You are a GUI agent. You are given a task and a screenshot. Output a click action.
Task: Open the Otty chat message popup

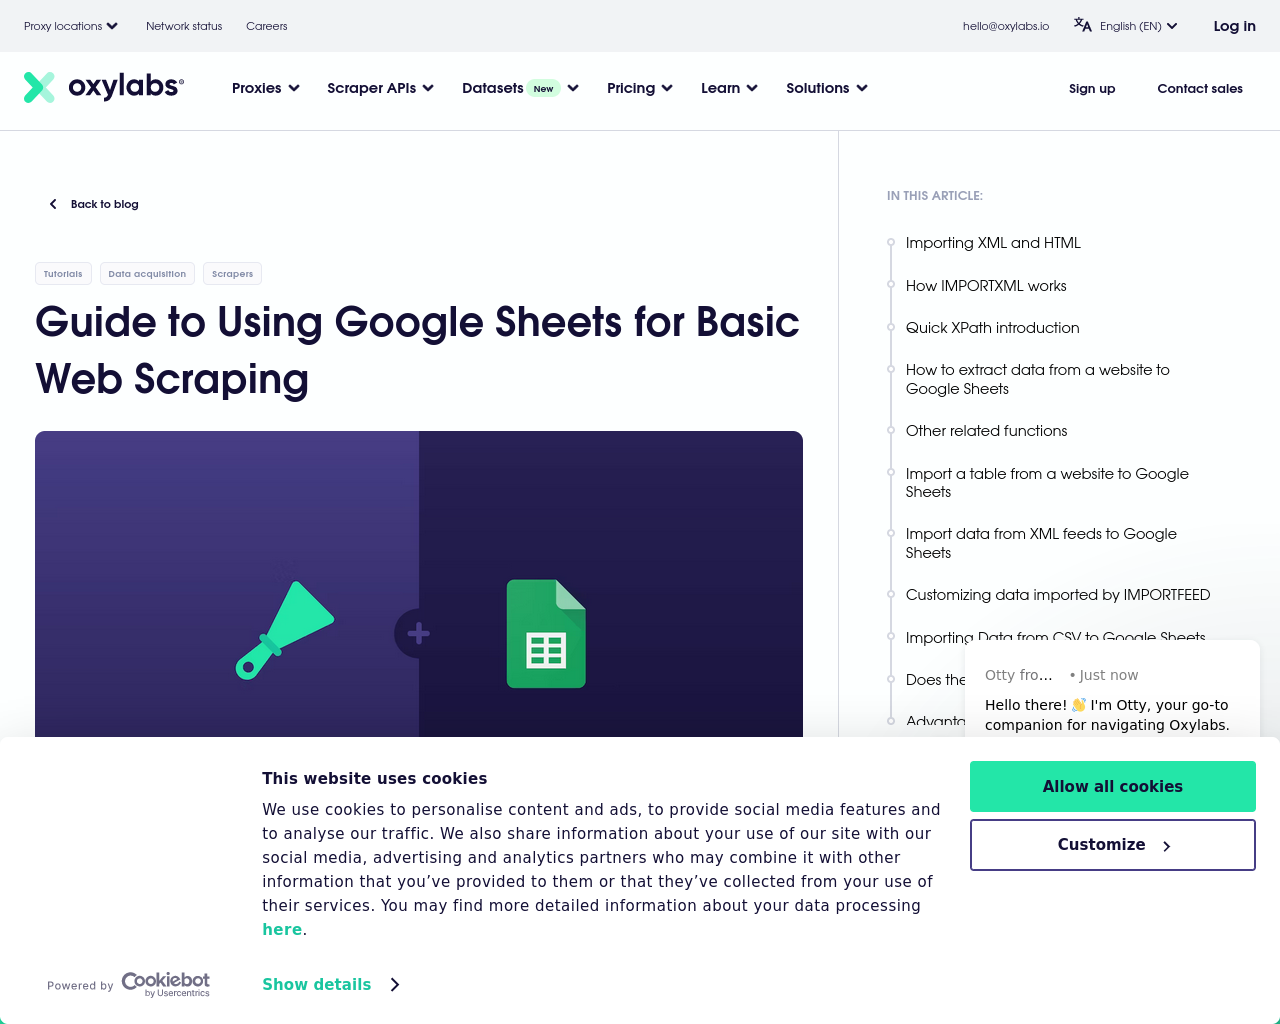(1112, 690)
